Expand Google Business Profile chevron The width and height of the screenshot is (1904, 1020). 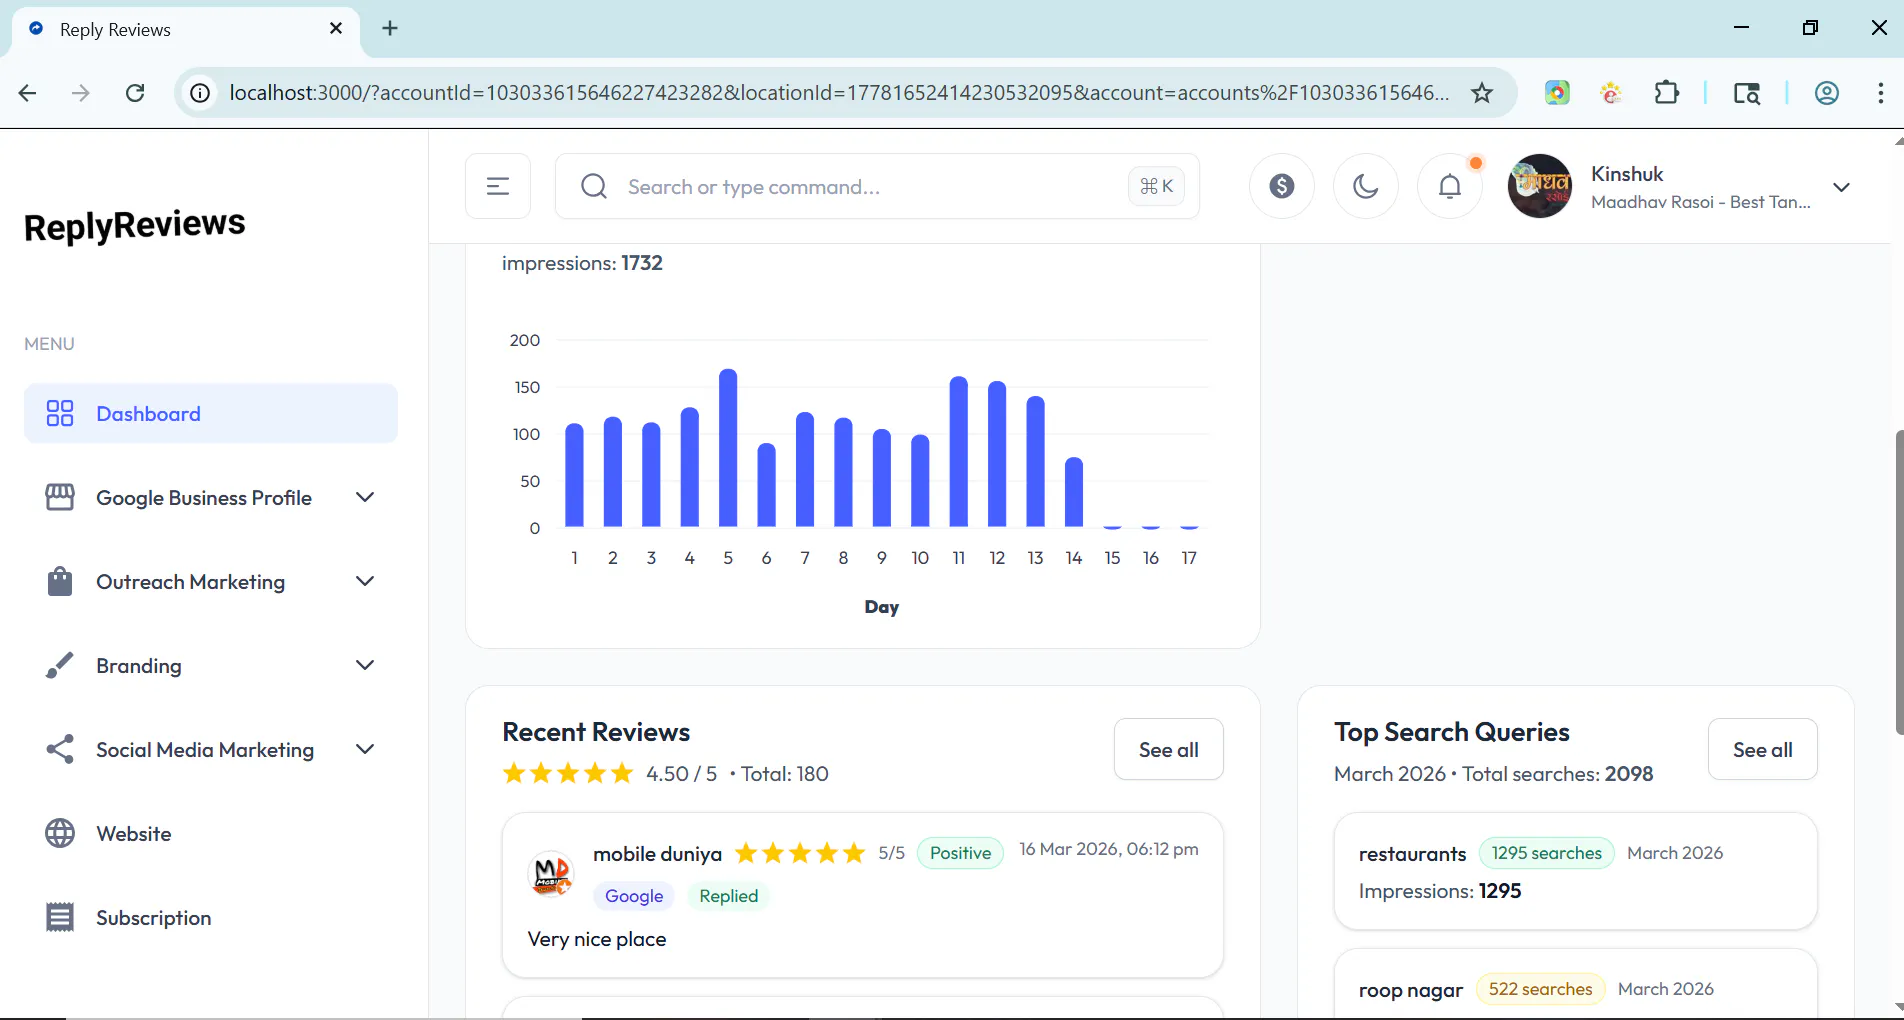(x=365, y=497)
